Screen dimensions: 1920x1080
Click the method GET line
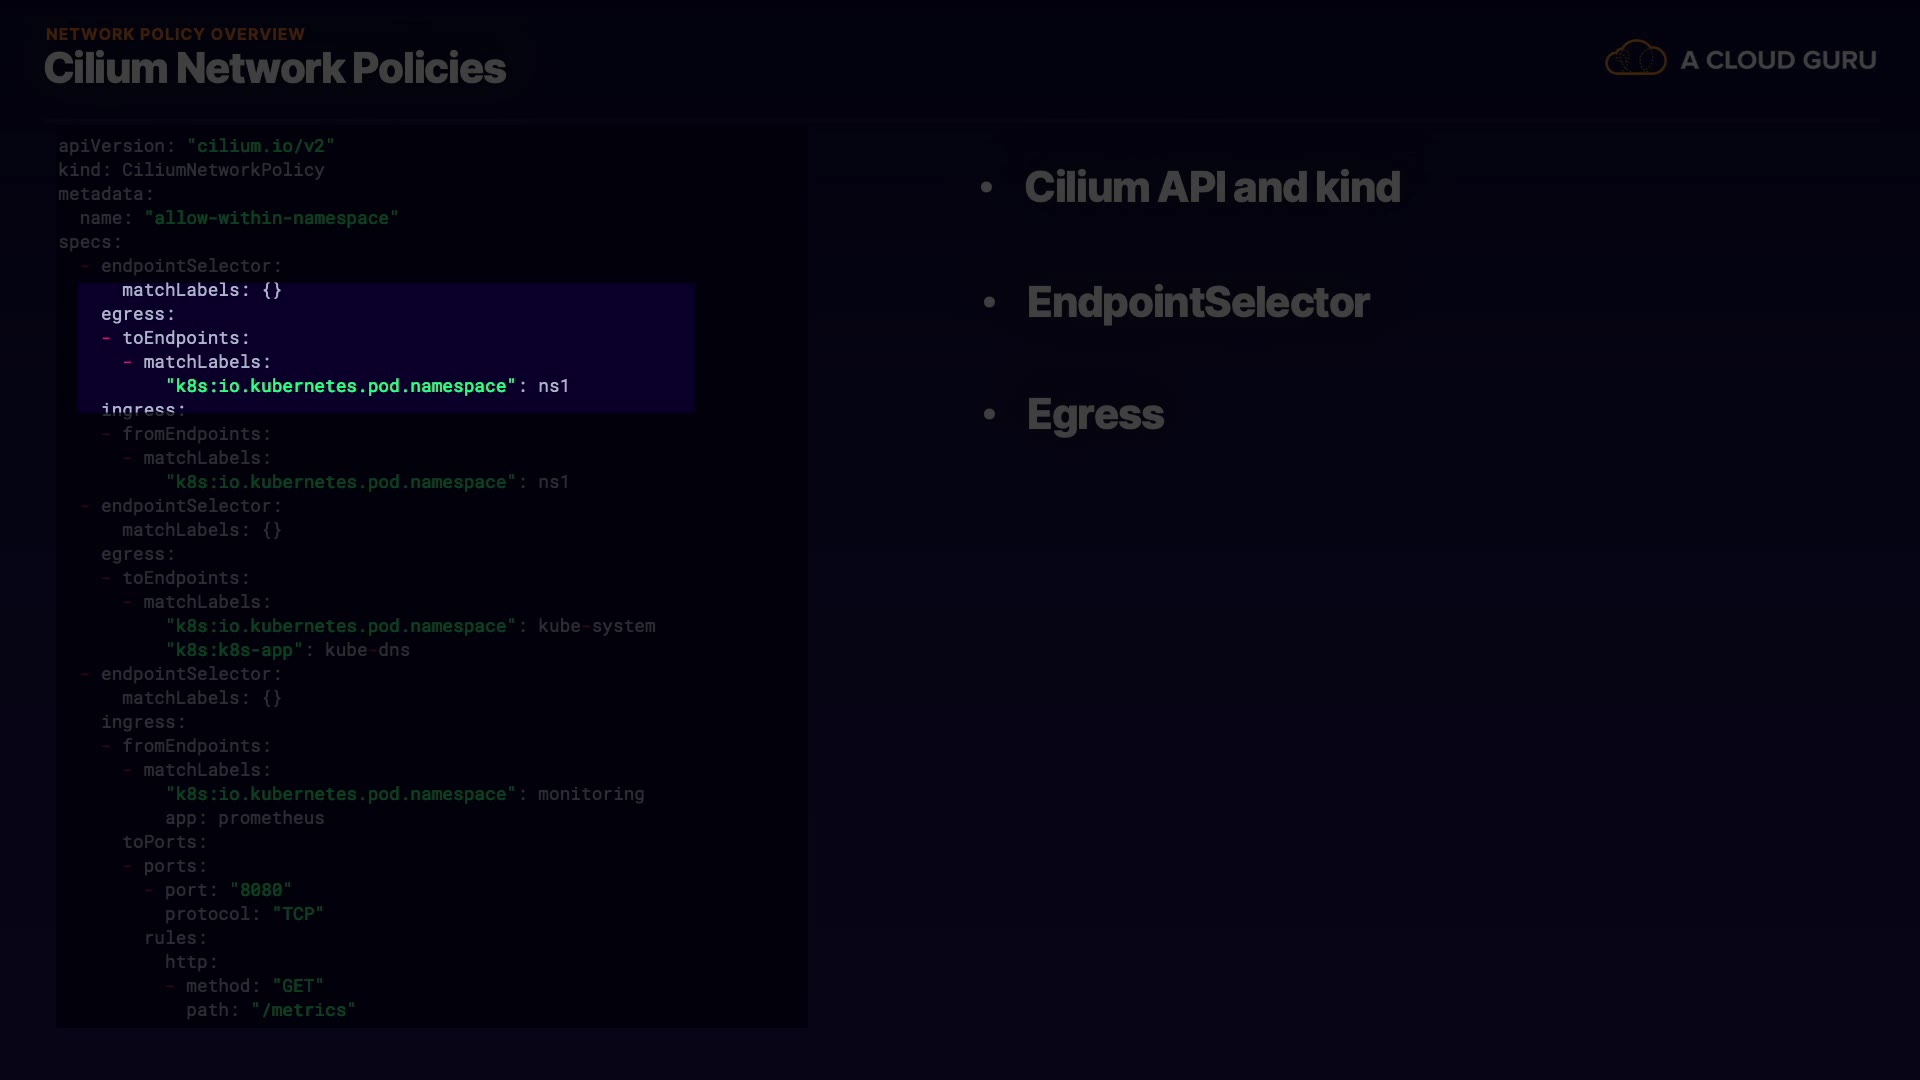[x=254, y=986]
